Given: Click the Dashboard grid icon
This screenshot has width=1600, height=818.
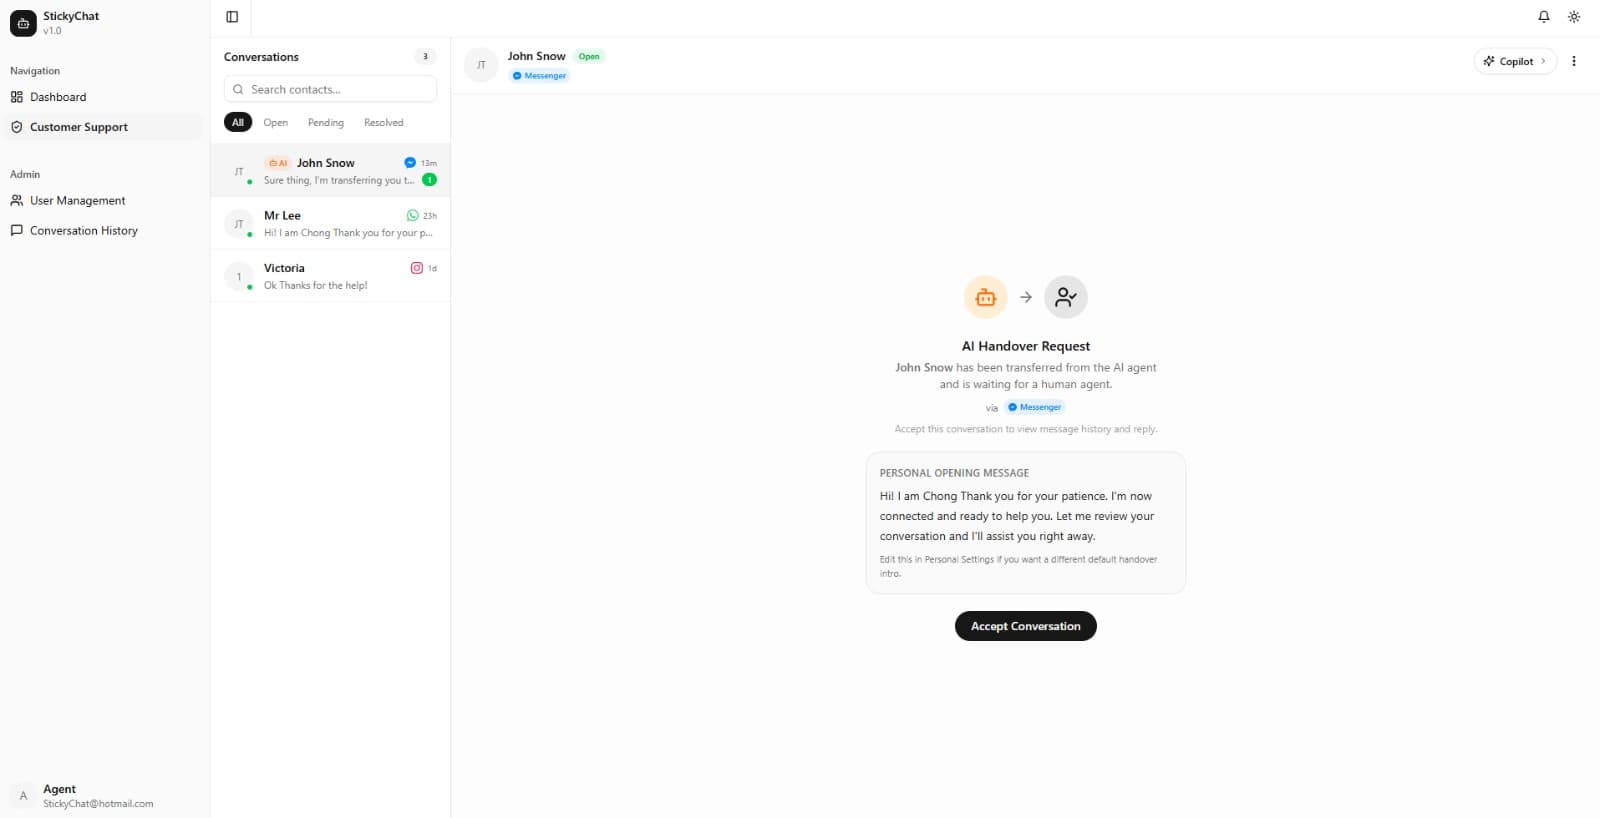Looking at the screenshot, I should click(17, 97).
